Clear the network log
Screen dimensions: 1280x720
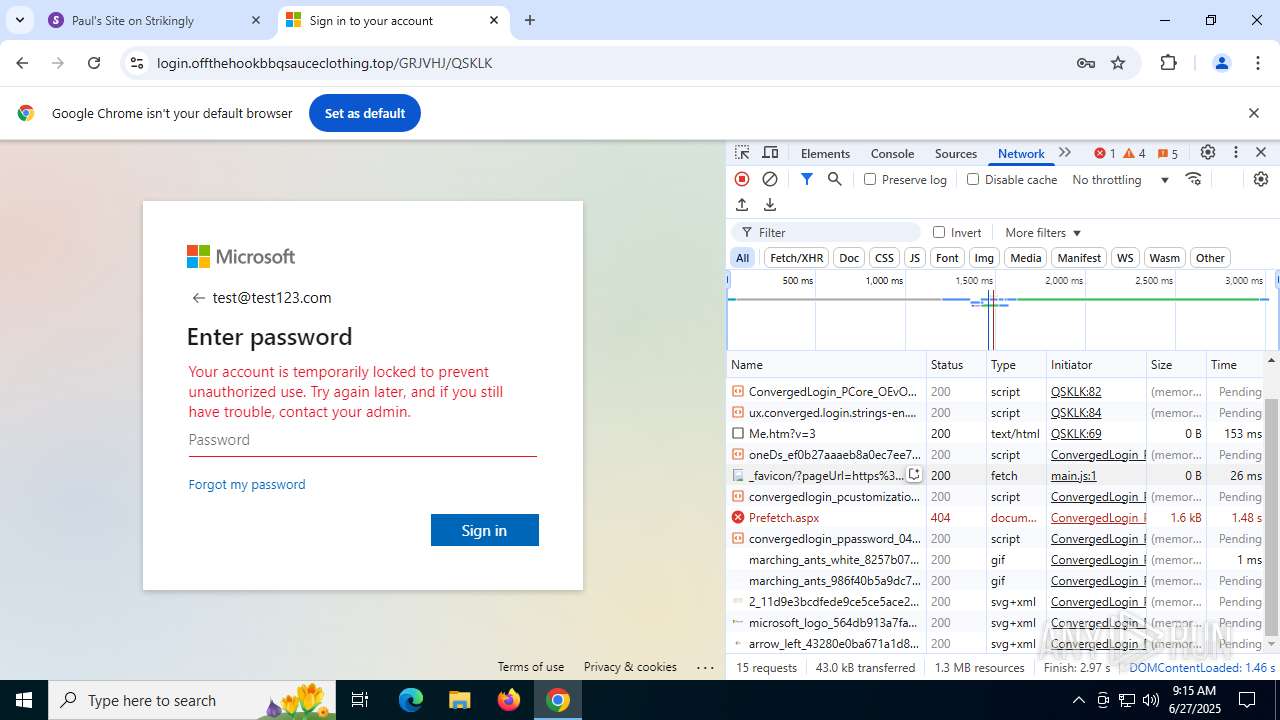[770, 179]
